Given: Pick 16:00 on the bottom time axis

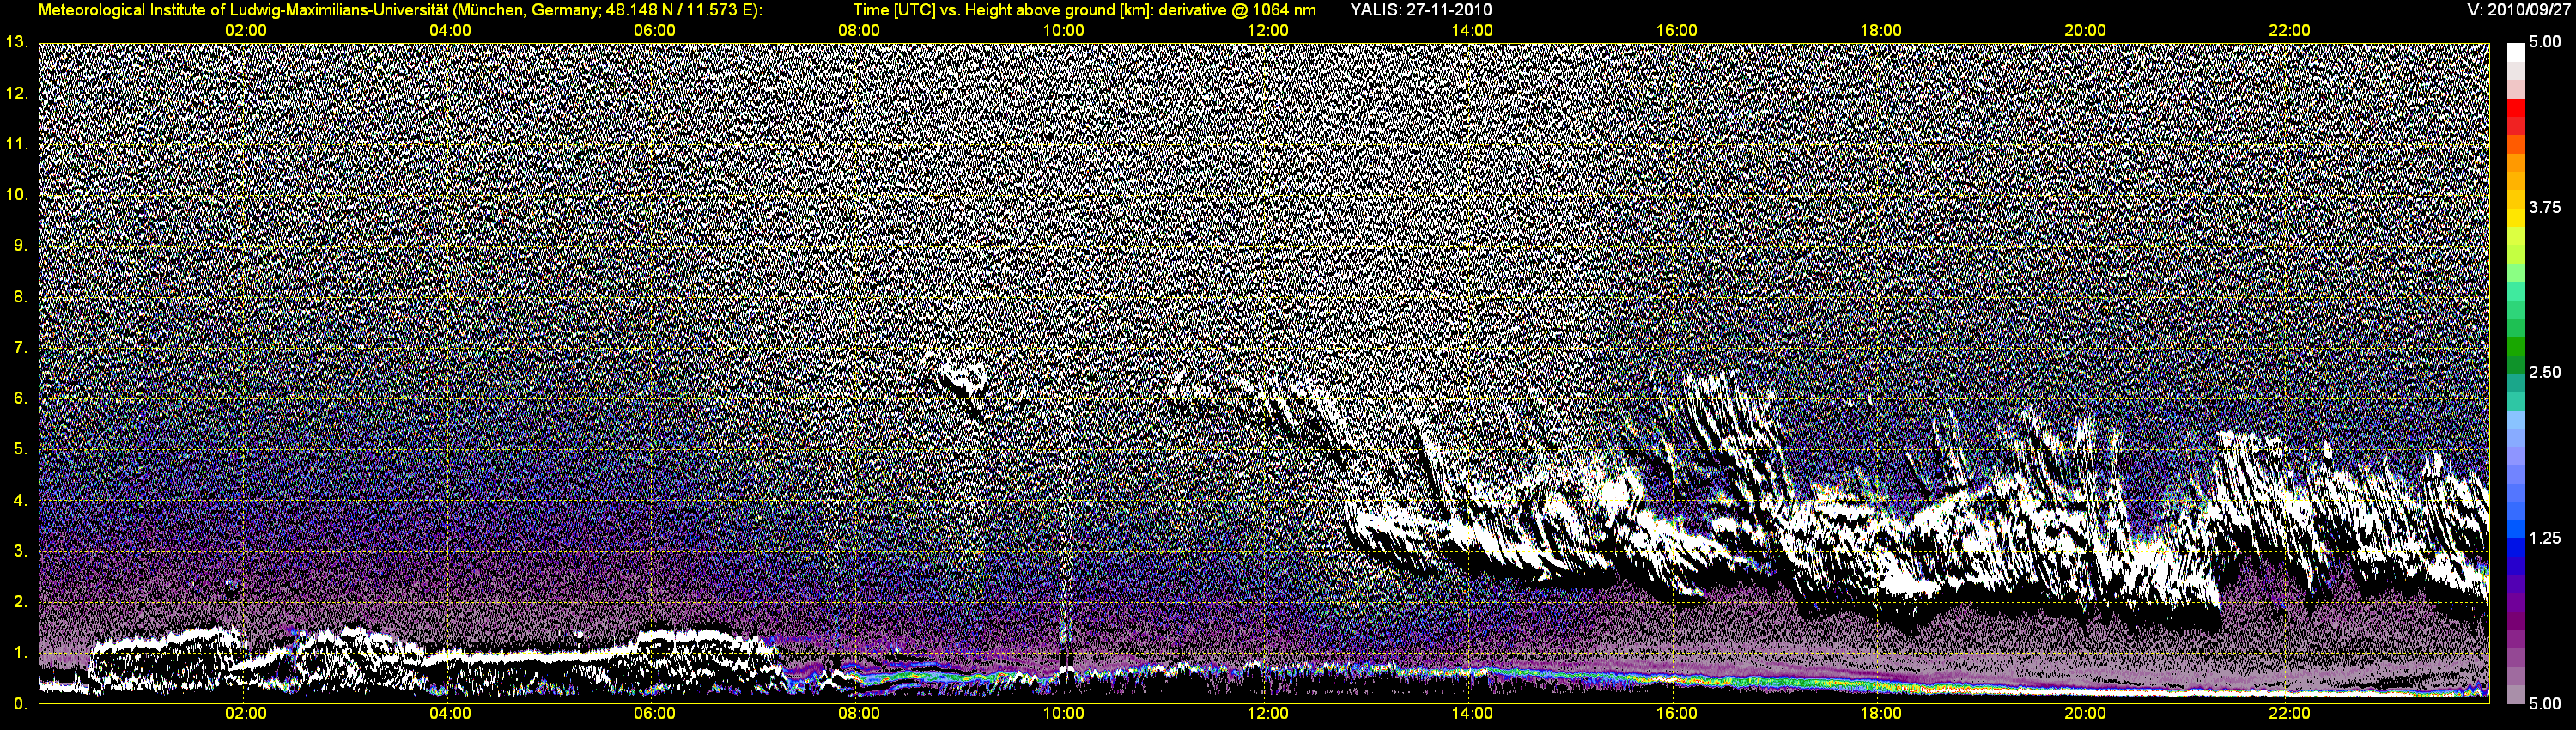Looking at the screenshot, I should pyautogui.click(x=1676, y=714).
